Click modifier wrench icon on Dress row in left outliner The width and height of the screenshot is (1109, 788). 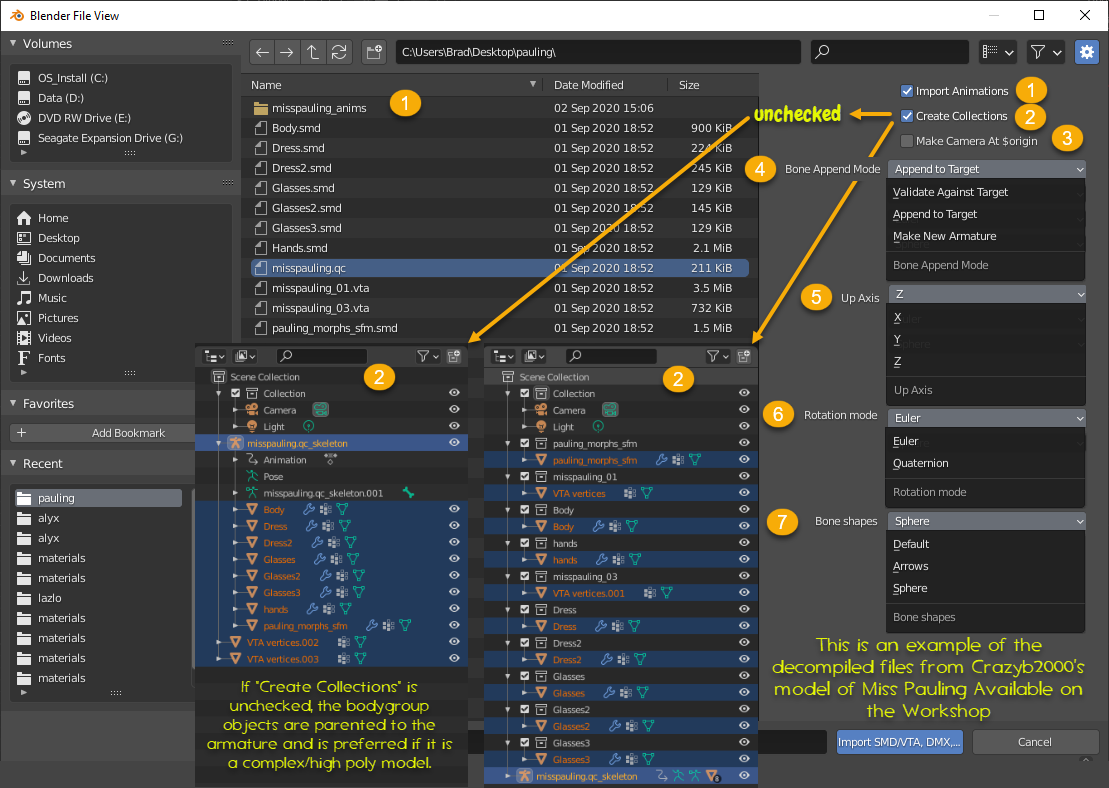(311, 526)
